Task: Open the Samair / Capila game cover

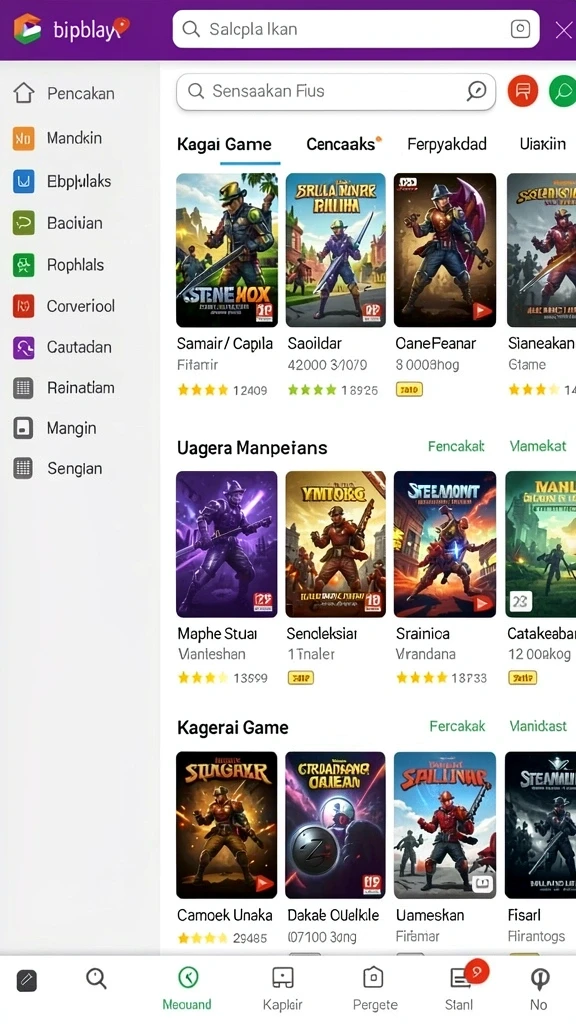Action: [227, 249]
